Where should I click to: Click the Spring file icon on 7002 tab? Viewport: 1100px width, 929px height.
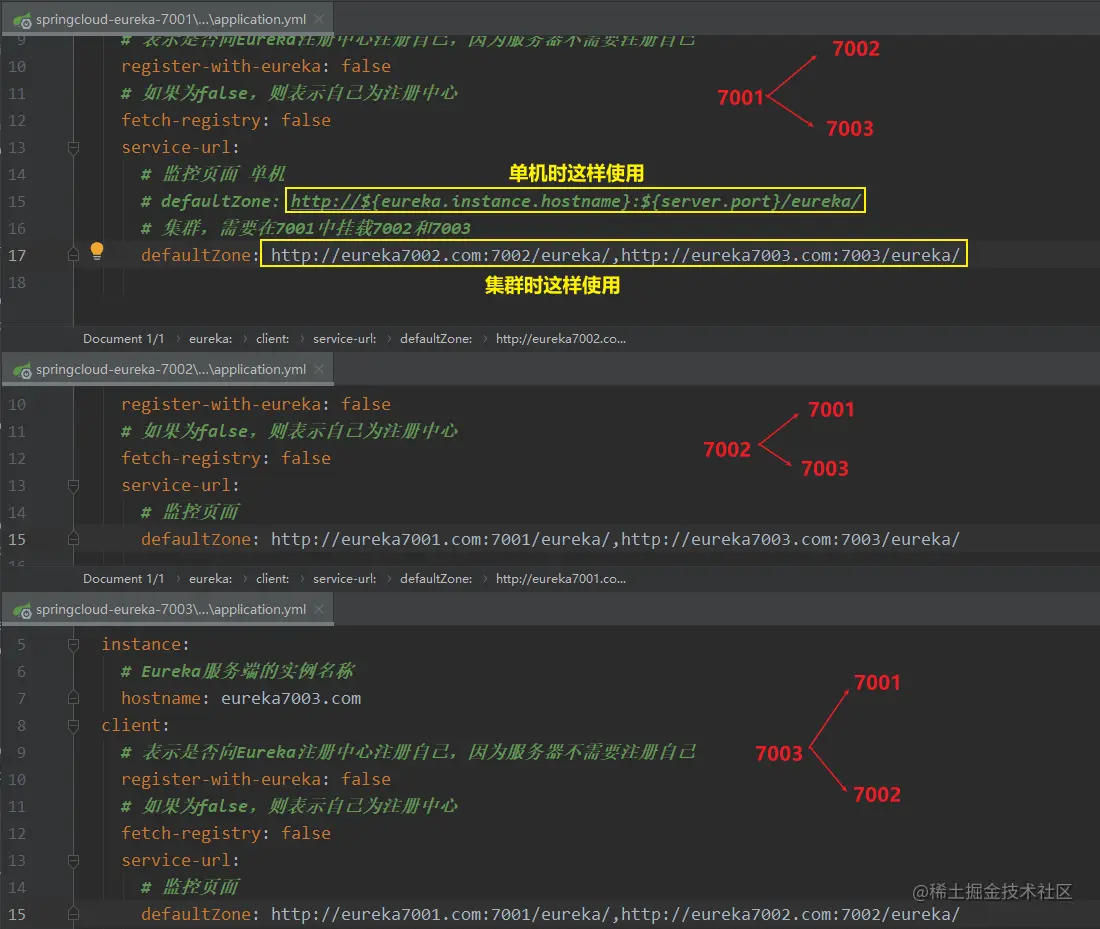click(22, 370)
